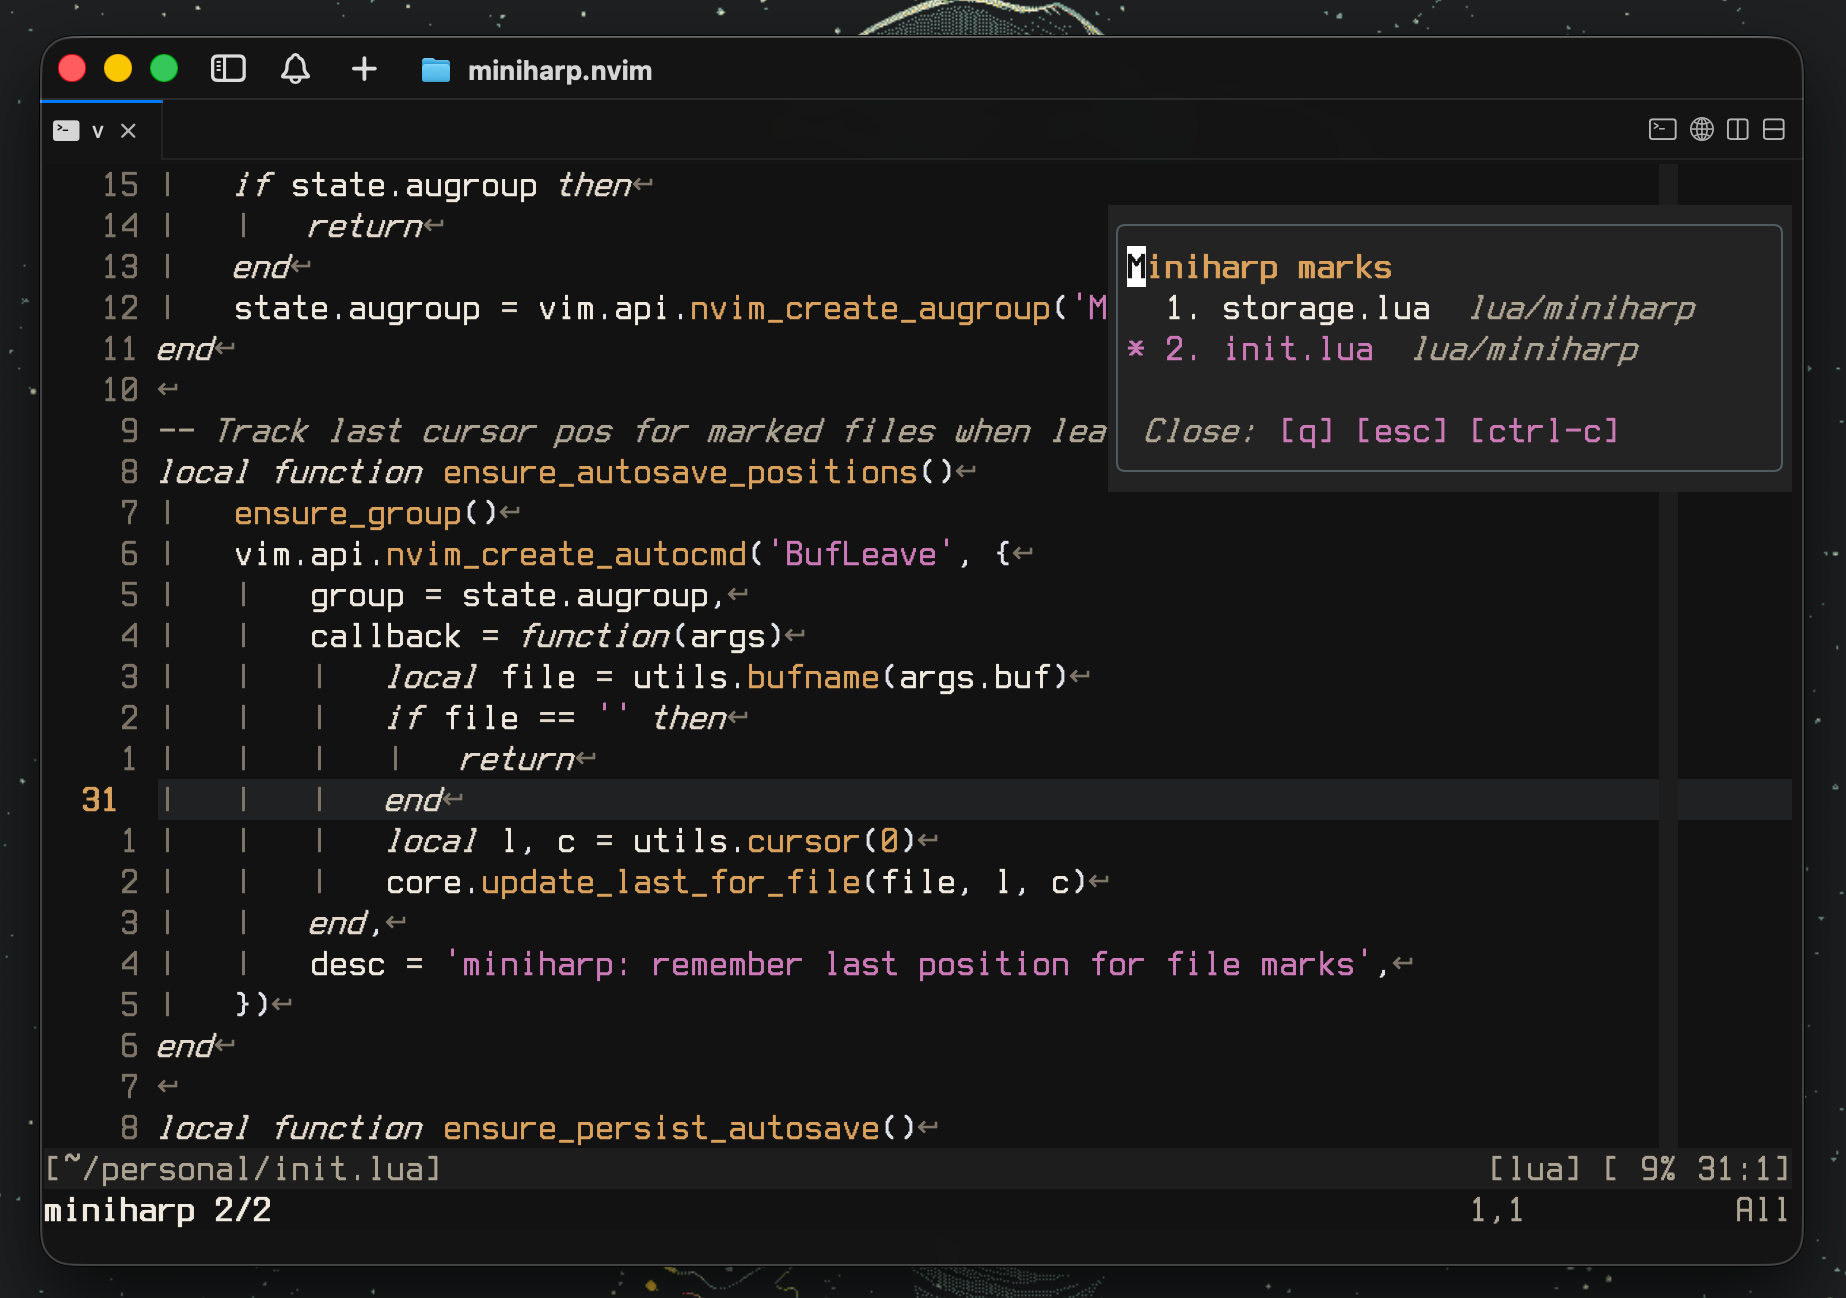This screenshot has width=1846, height=1298.
Task: Open browser globe icon in toolbar
Action: (x=1701, y=129)
